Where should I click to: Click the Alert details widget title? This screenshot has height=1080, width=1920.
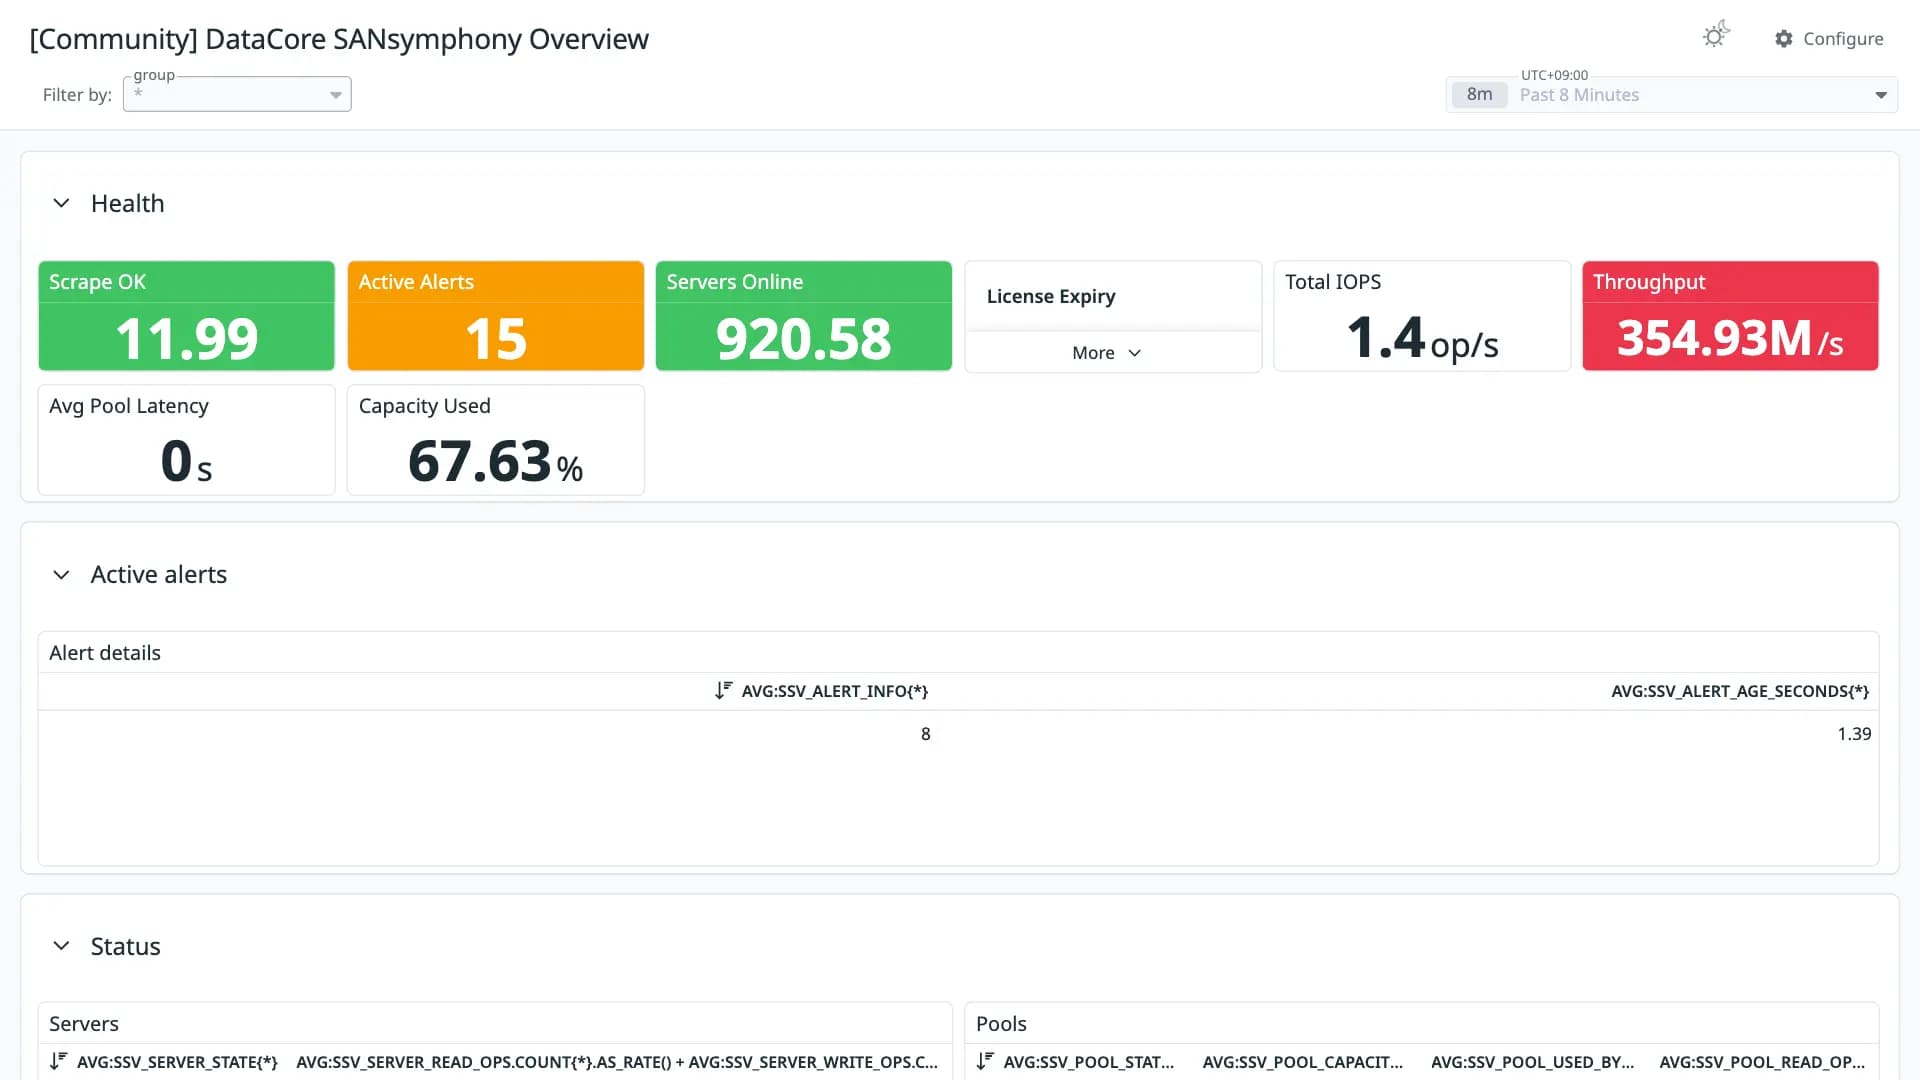[x=105, y=653]
